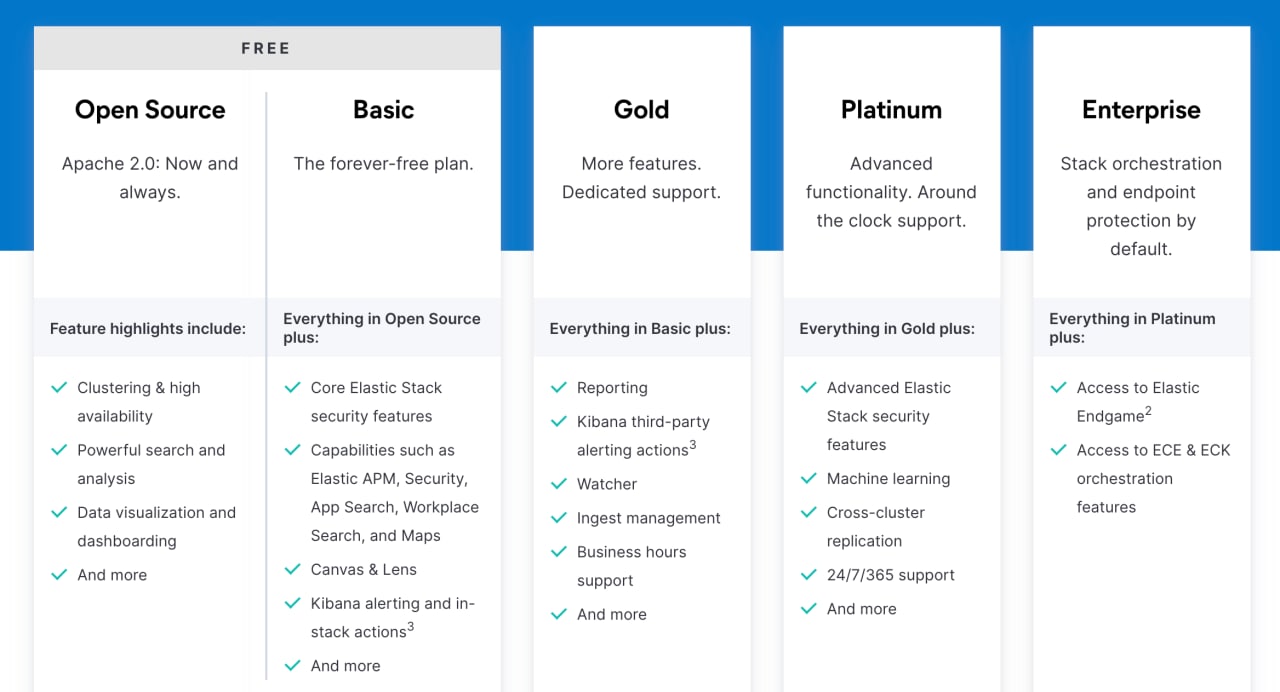The image size is (1280, 692).
Task: Click the checkmark next to Watcher
Action: pos(559,483)
